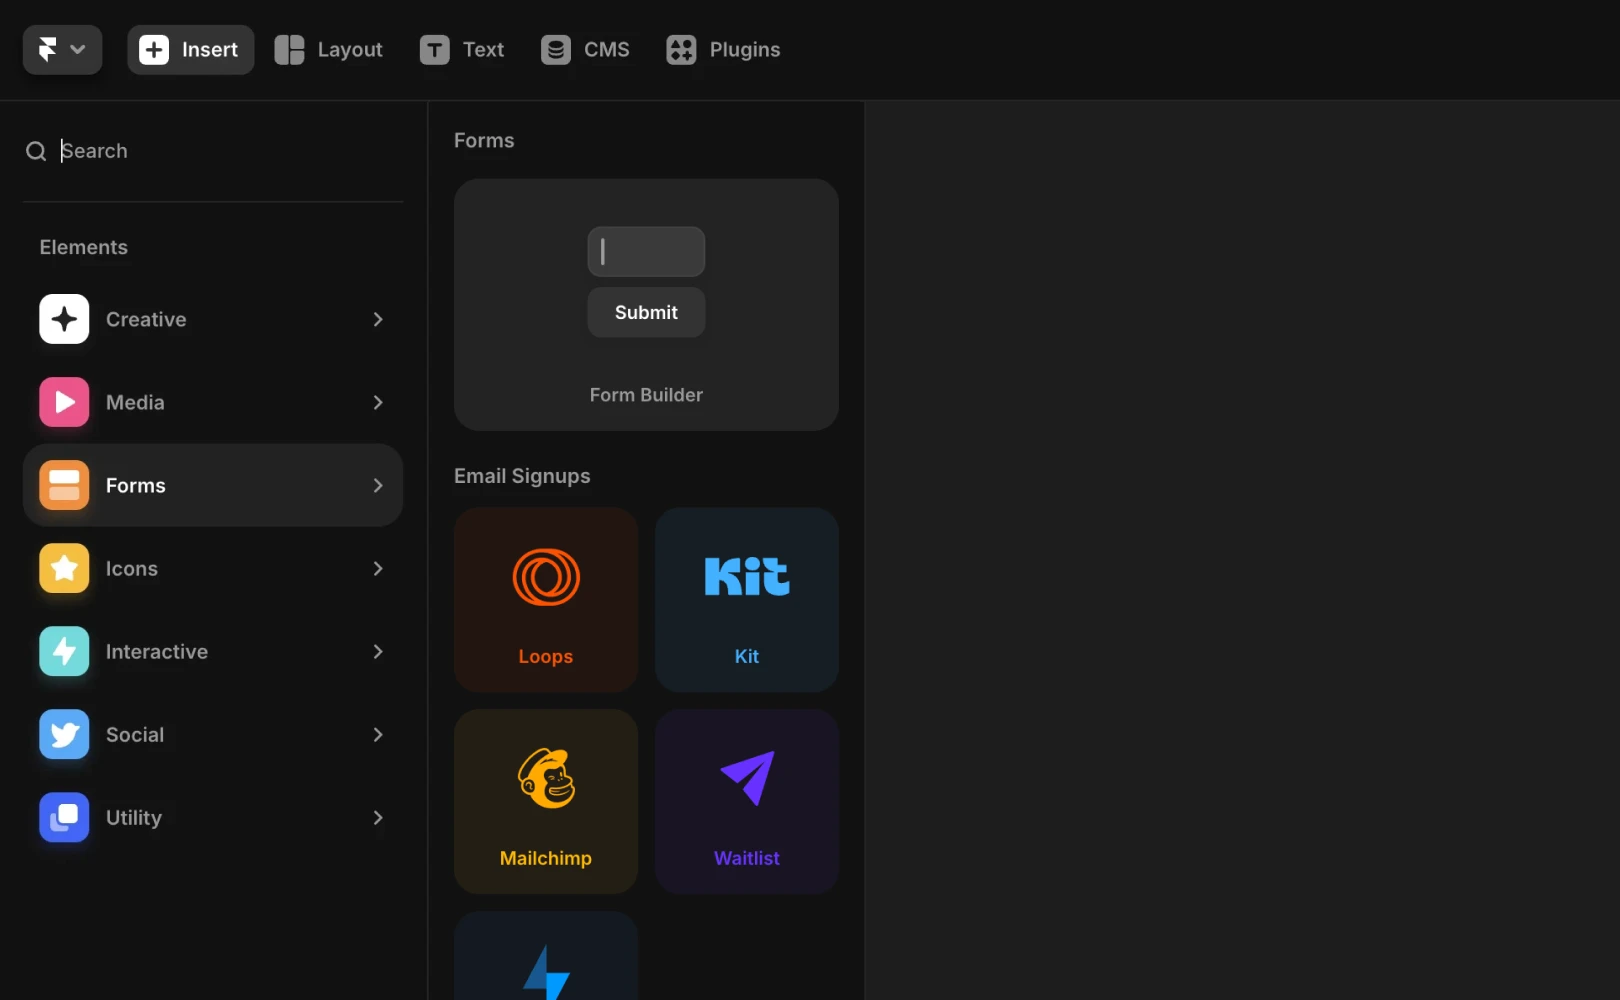This screenshot has height=1000, width=1620.
Task: Click the Plugins icon
Action: [x=681, y=50]
